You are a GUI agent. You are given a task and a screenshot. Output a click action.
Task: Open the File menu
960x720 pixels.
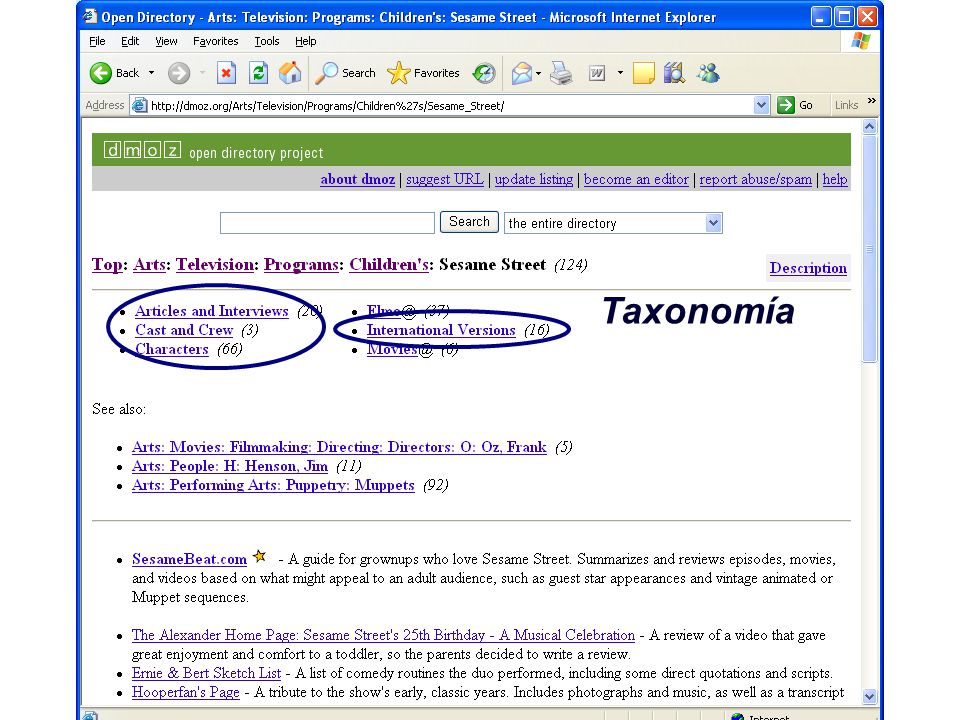coord(97,41)
